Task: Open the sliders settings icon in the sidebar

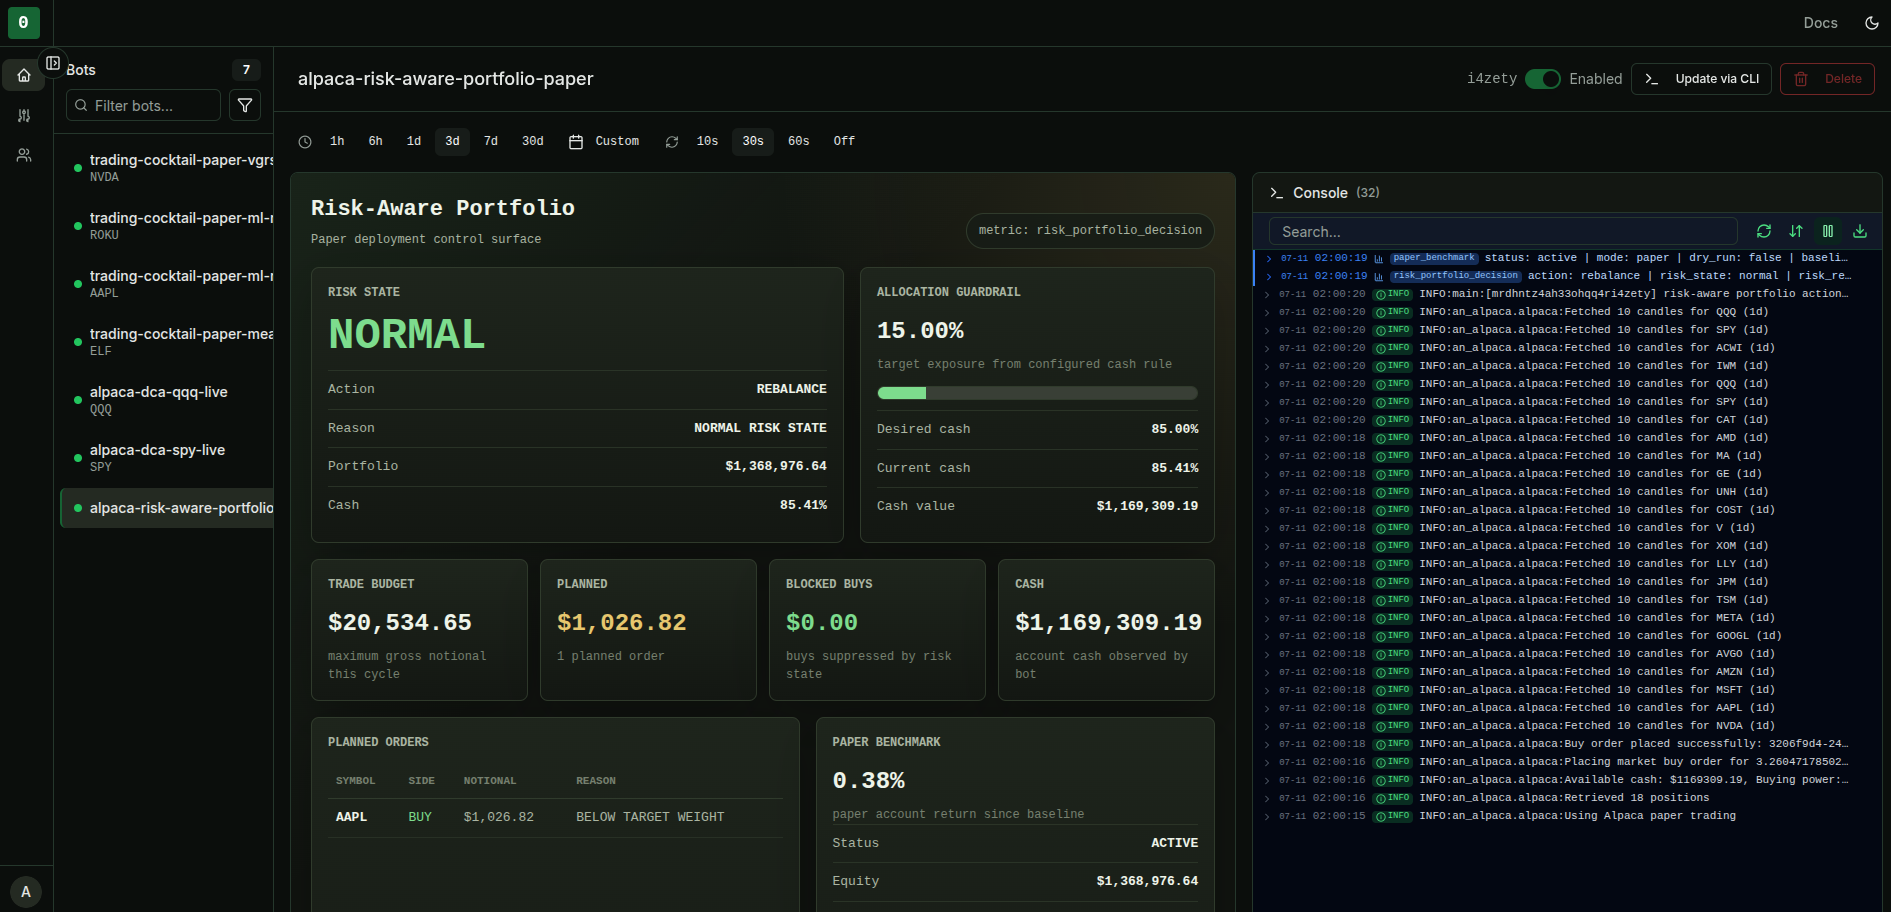Action: click(x=24, y=115)
